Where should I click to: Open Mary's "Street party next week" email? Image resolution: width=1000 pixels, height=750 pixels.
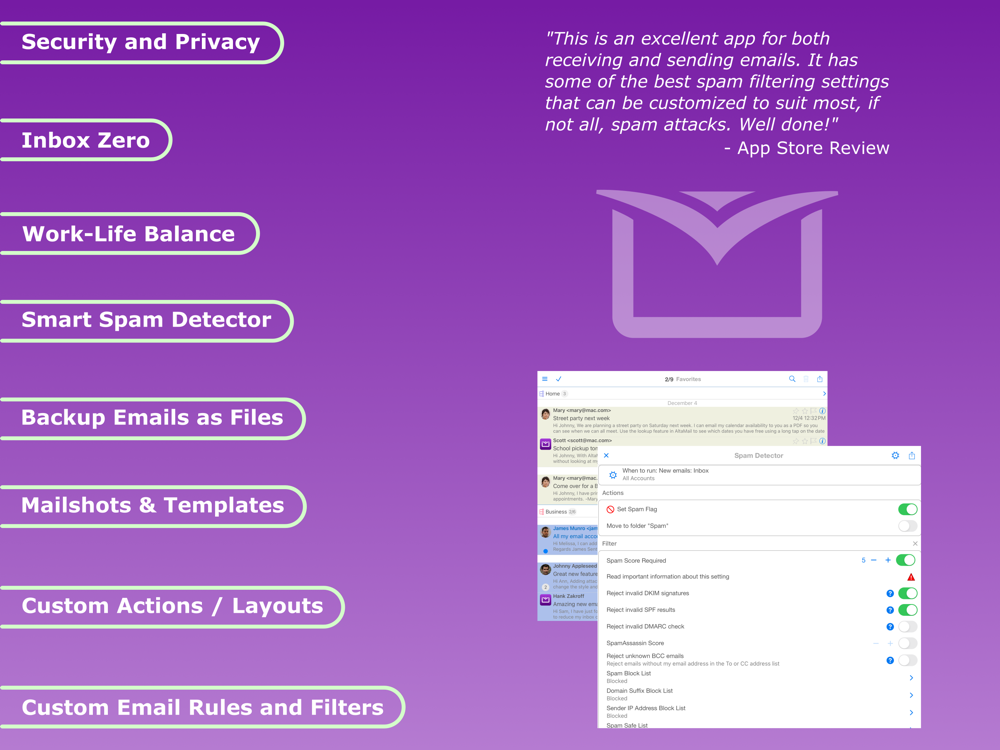coord(682,422)
